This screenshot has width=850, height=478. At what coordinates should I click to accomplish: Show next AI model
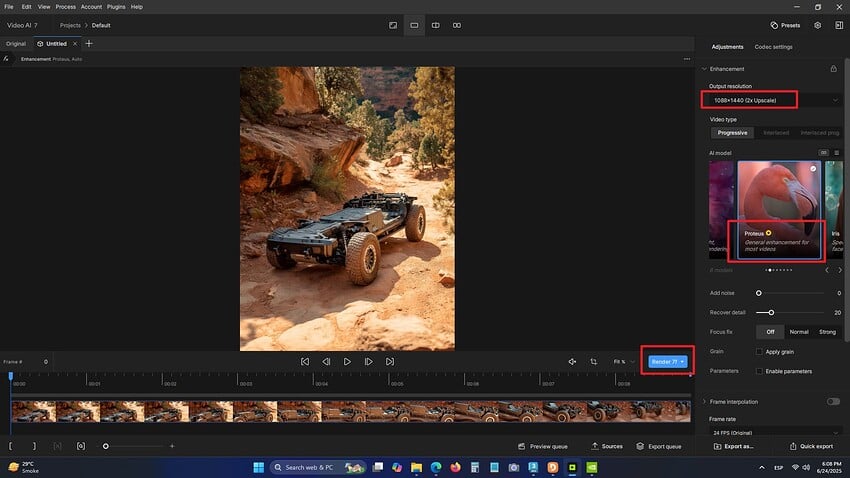840,270
